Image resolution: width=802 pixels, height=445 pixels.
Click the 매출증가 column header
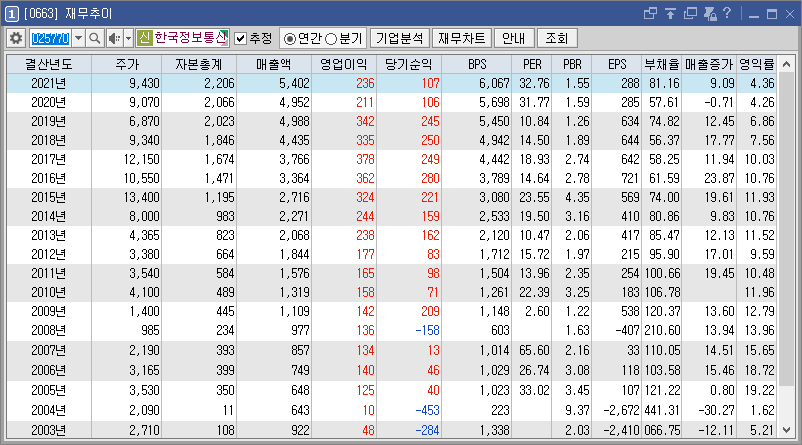coord(709,64)
